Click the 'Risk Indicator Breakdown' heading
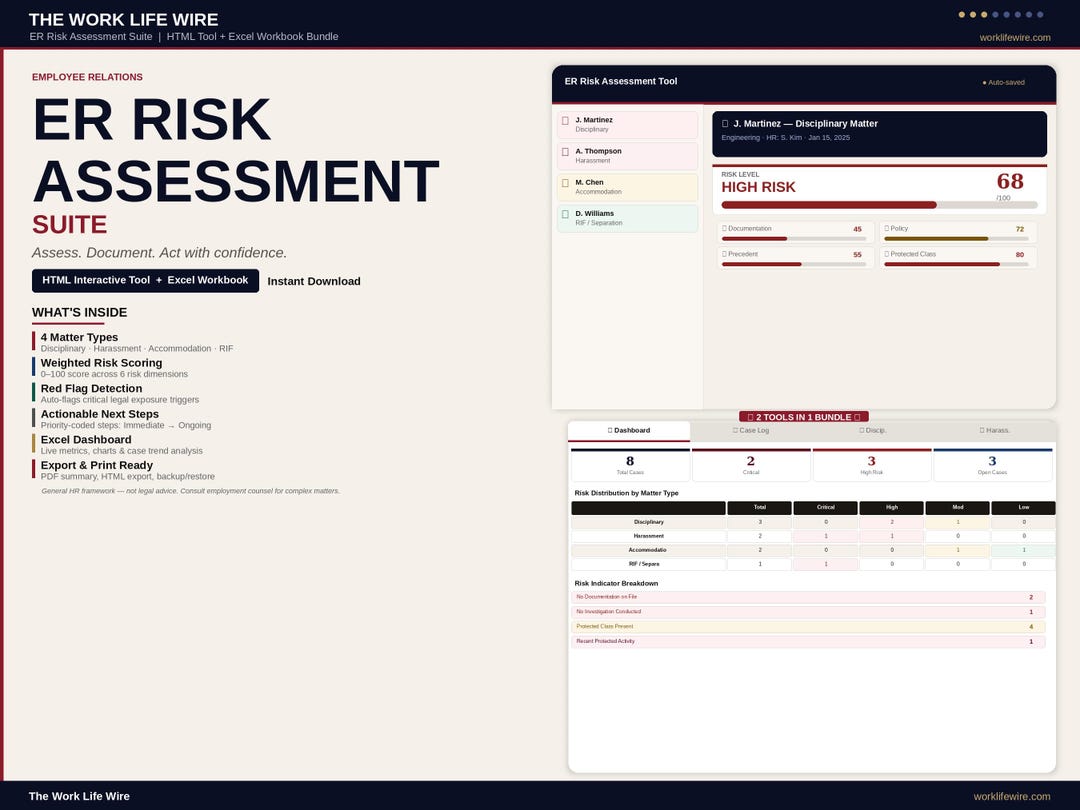Image resolution: width=1080 pixels, height=810 pixels. pos(616,583)
